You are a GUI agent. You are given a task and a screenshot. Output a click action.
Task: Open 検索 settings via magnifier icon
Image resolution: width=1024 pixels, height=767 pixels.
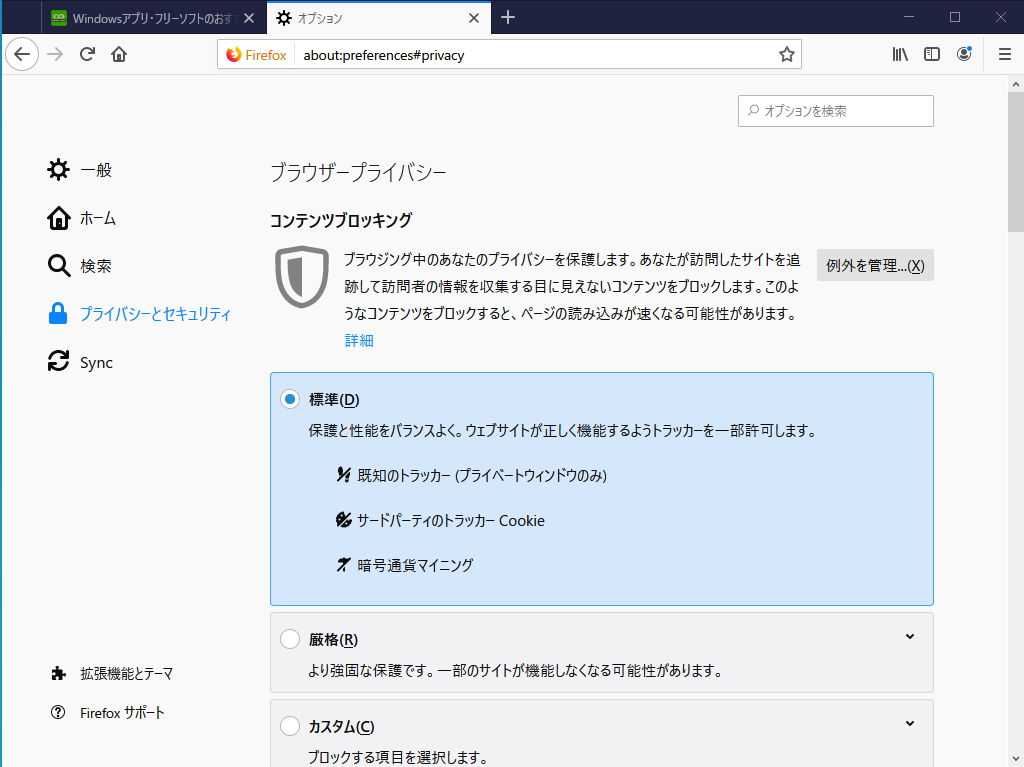[57, 266]
